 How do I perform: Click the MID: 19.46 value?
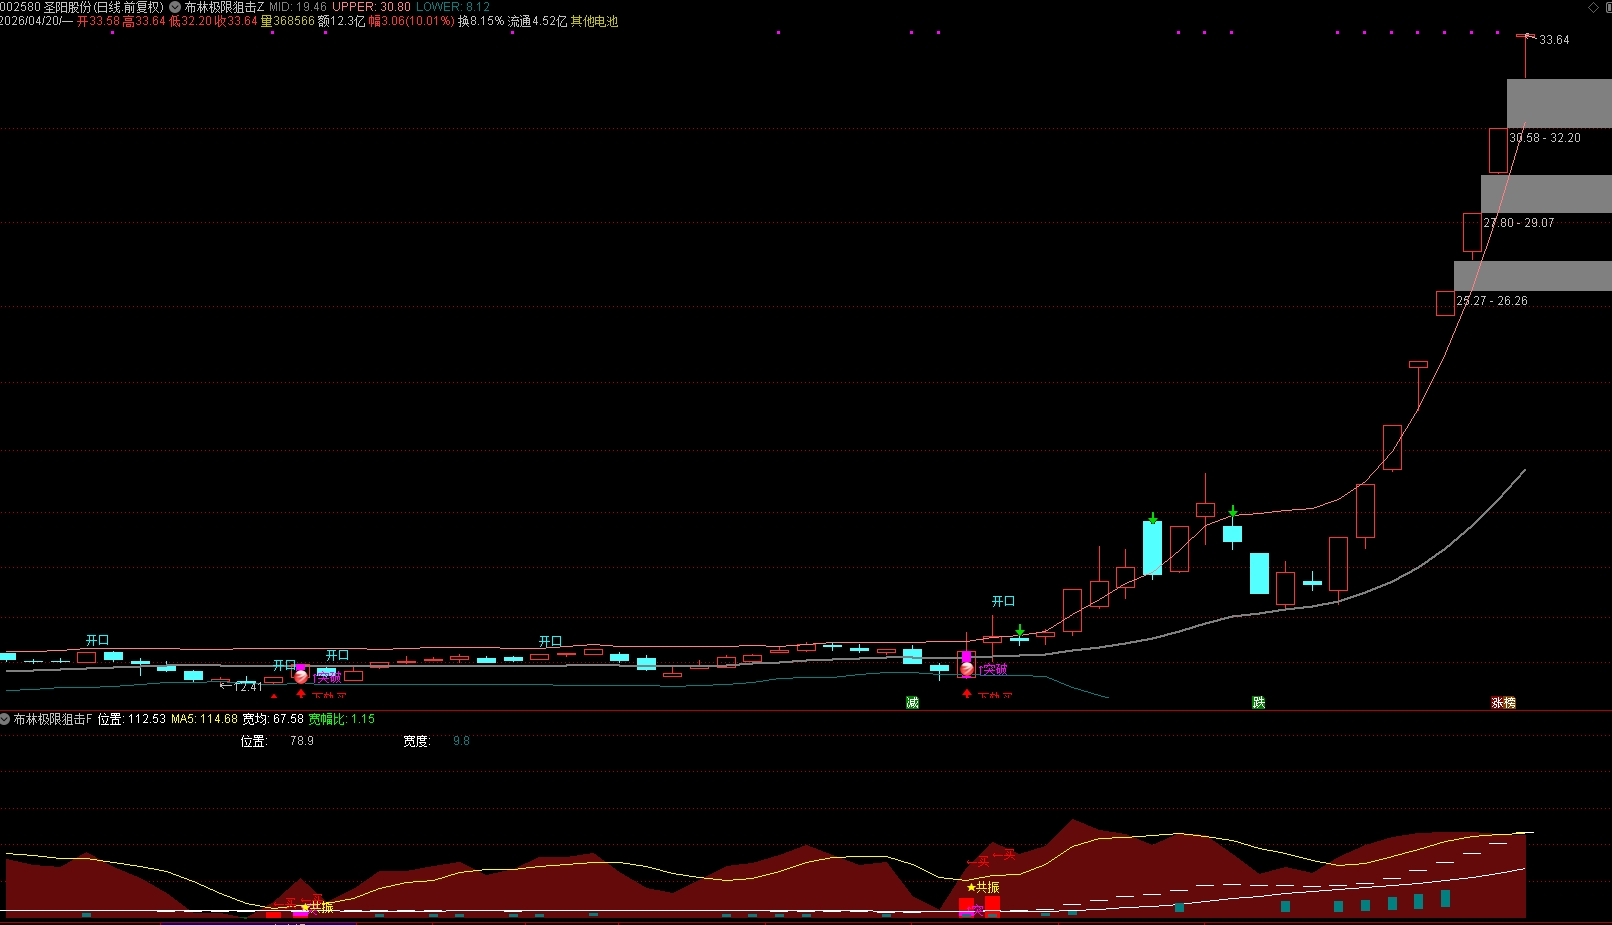coord(298,7)
